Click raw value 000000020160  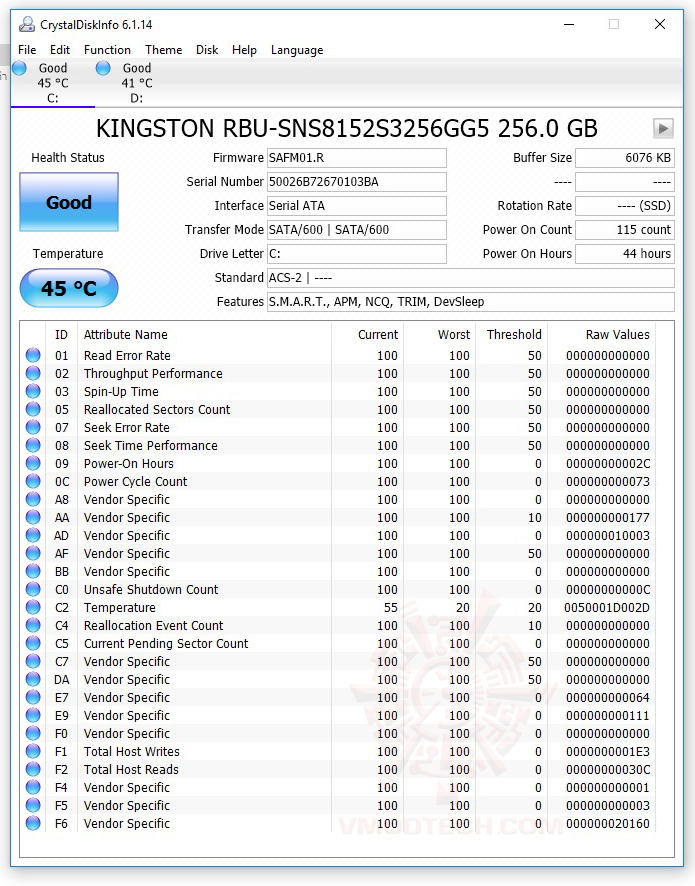(x=608, y=823)
